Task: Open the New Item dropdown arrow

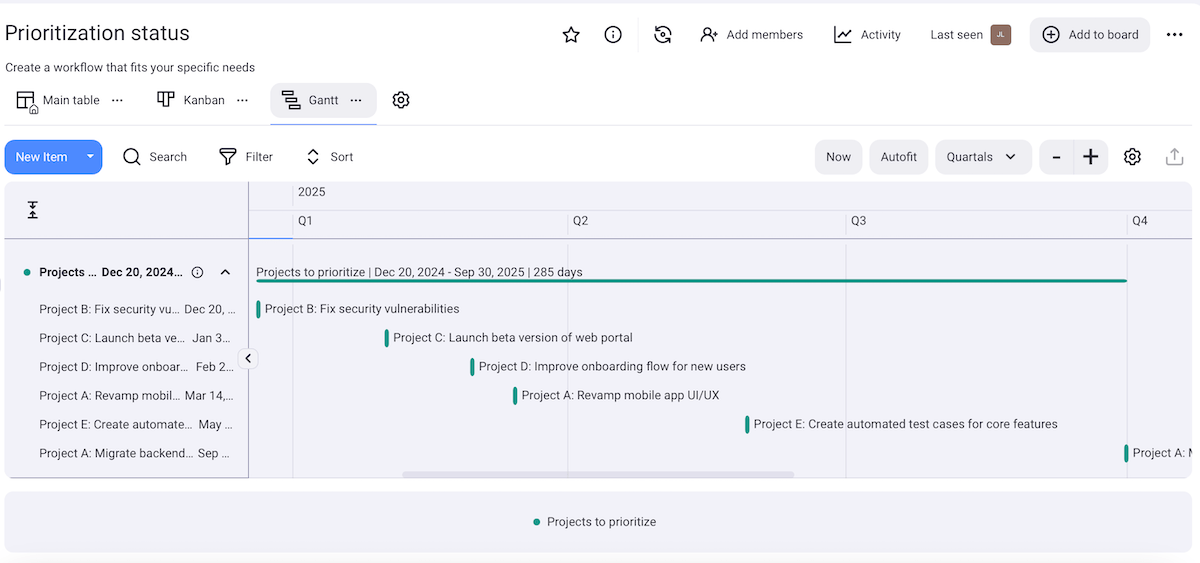Action: click(90, 157)
